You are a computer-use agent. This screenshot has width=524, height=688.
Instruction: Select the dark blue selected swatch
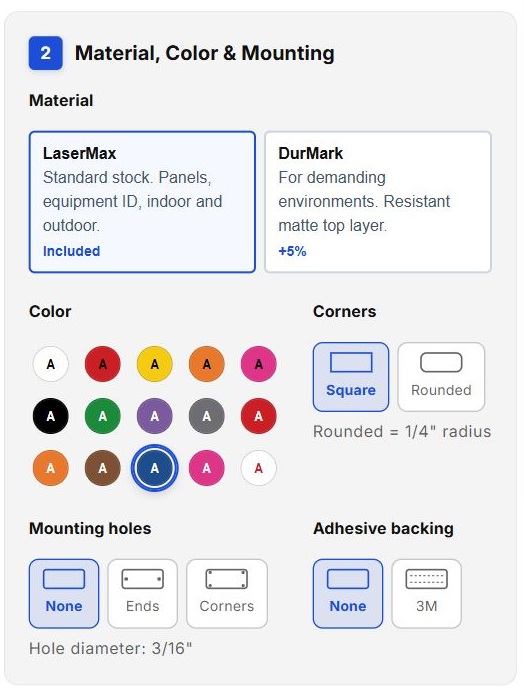[154, 468]
